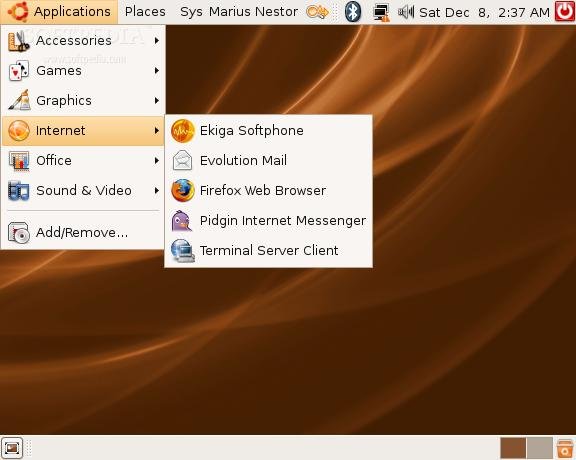Launch Ekiga Softphone
The image size is (576, 460).
[269, 130]
